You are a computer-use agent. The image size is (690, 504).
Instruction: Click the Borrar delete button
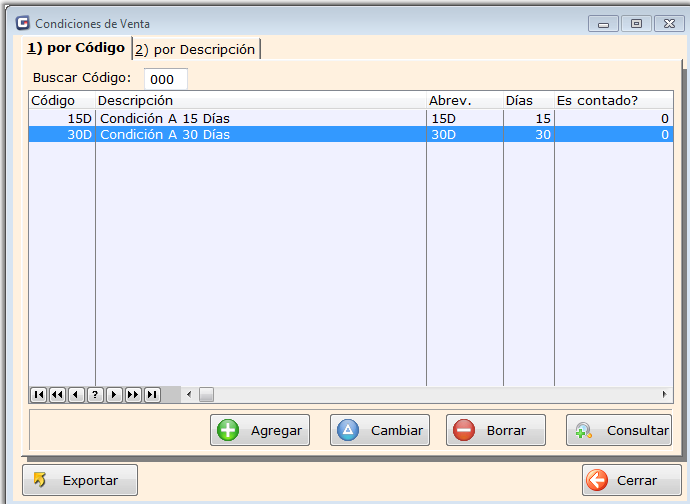[496, 430]
